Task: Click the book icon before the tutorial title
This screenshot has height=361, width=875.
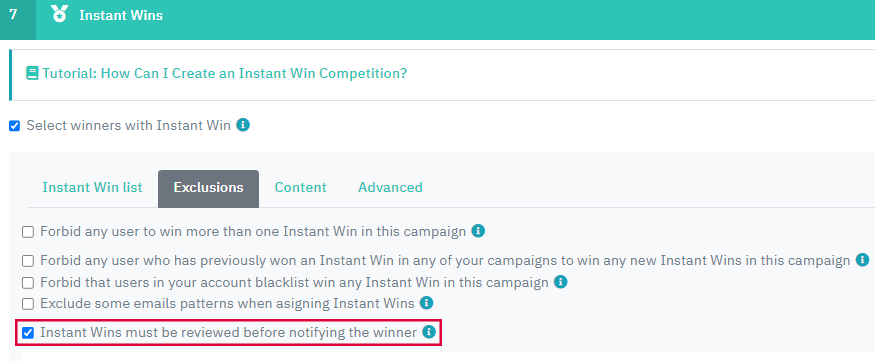Action: pos(32,73)
